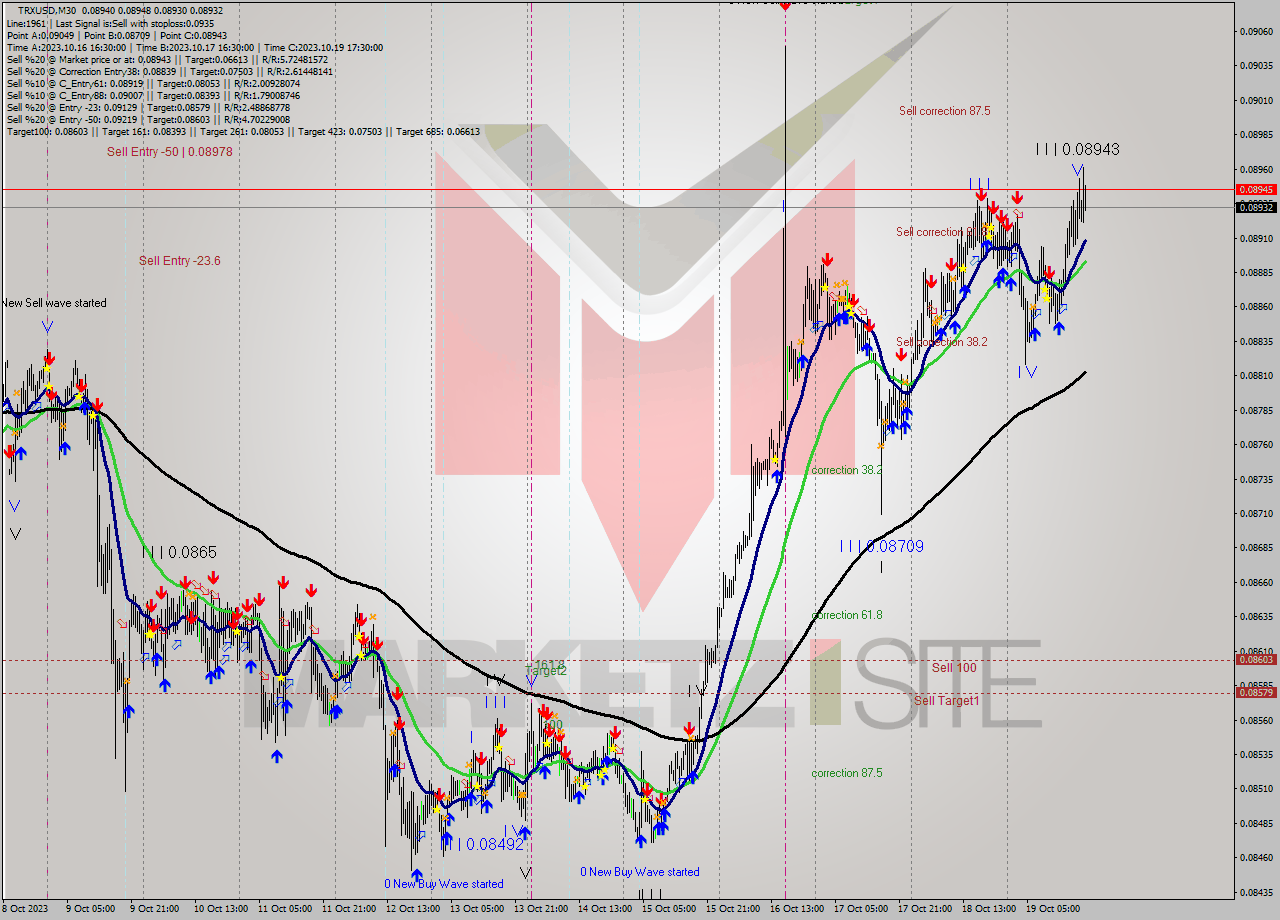The height and width of the screenshot is (920, 1280).
Task: Click the 'Sell correction 87.5' label
Action: click(945, 111)
